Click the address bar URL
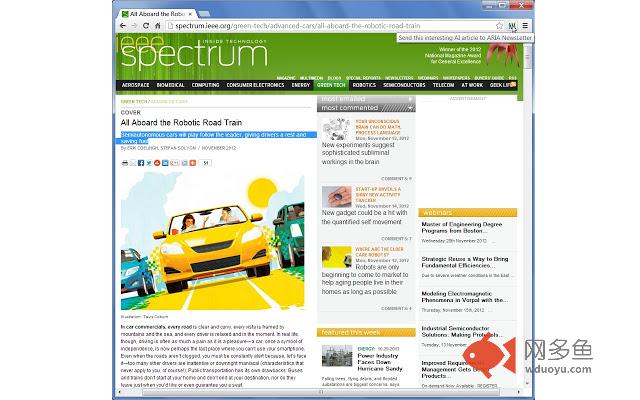The width and height of the screenshot is (640, 400). click(x=298, y=26)
